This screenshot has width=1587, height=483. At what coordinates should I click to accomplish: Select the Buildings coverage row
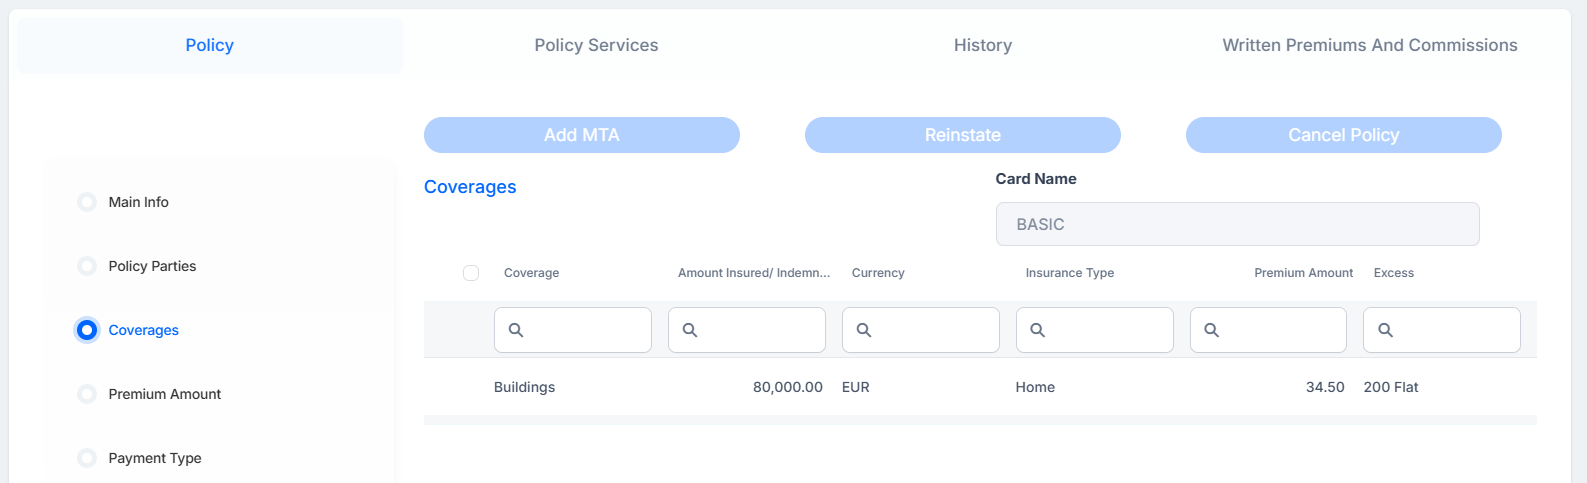(x=980, y=387)
